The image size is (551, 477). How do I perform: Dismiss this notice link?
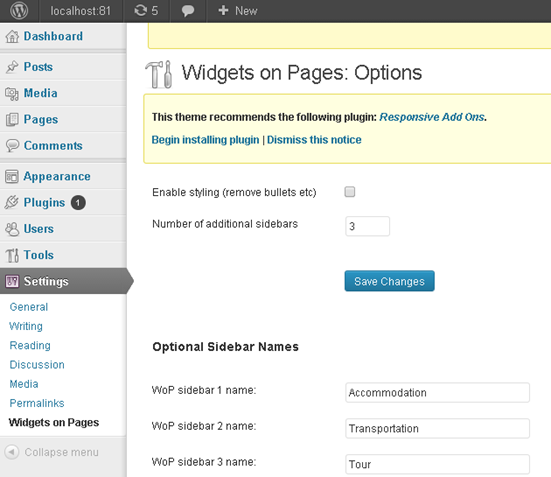(314, 140)
